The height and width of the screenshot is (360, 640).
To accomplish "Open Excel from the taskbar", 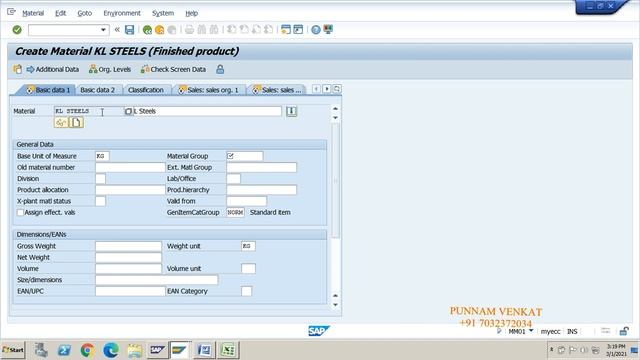I will pyautogui.click(x=228, y=350).
